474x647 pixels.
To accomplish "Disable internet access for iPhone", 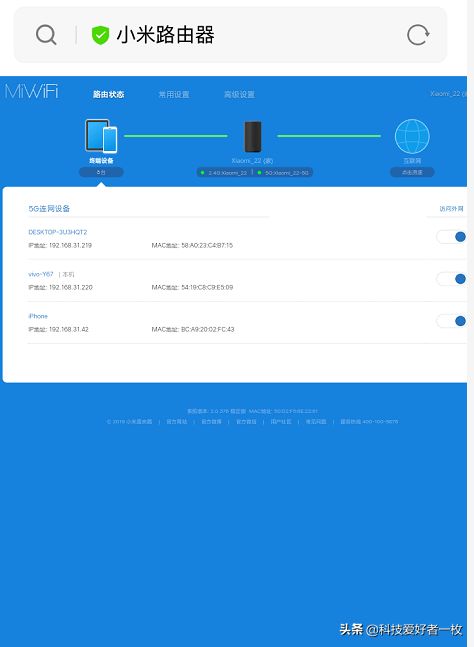I will click(x=451, y=321).
